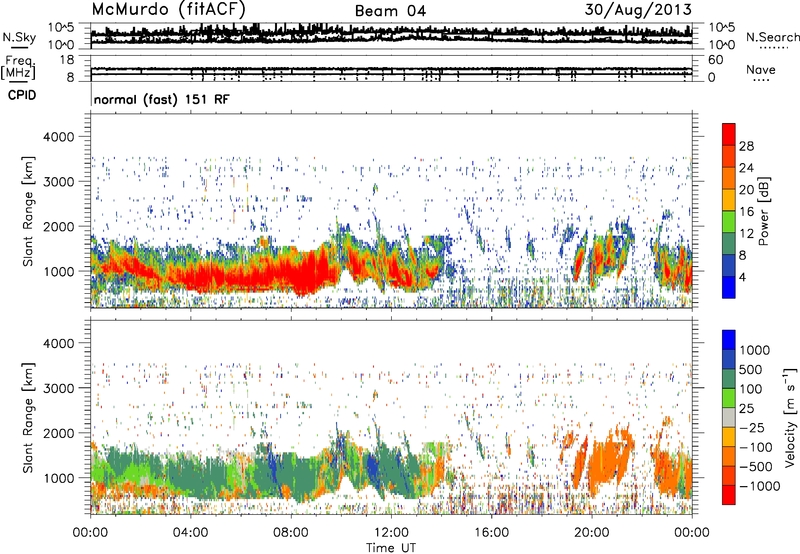Click the orange segment of velocity colorbar
Viewport: 800px width, 554px height.
(729, 456)
